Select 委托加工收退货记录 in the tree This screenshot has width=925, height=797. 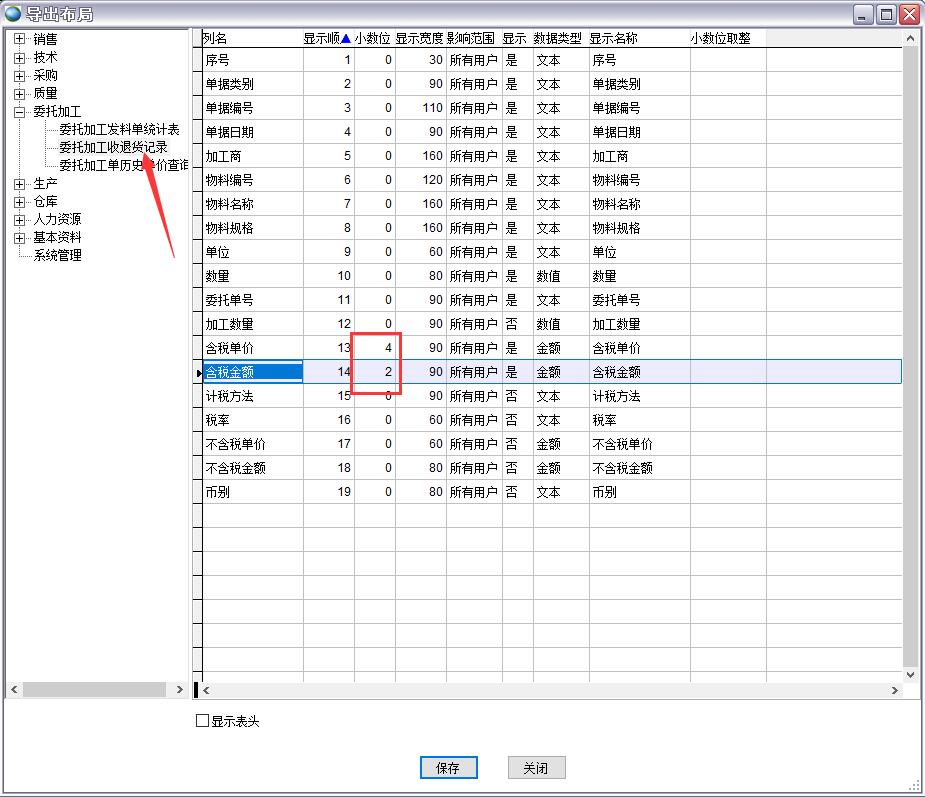coord(112,147)
